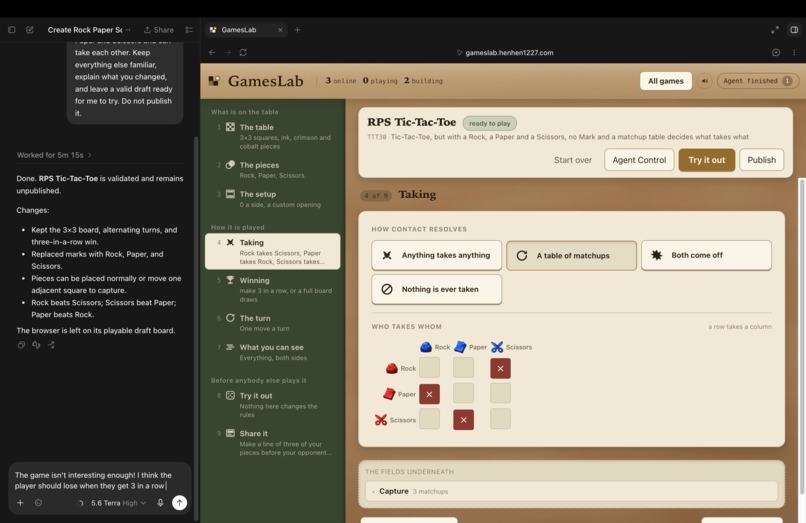Open step 1 The table
The height and width of the screenshot is (523, 806).
click(x=272, y=136)
